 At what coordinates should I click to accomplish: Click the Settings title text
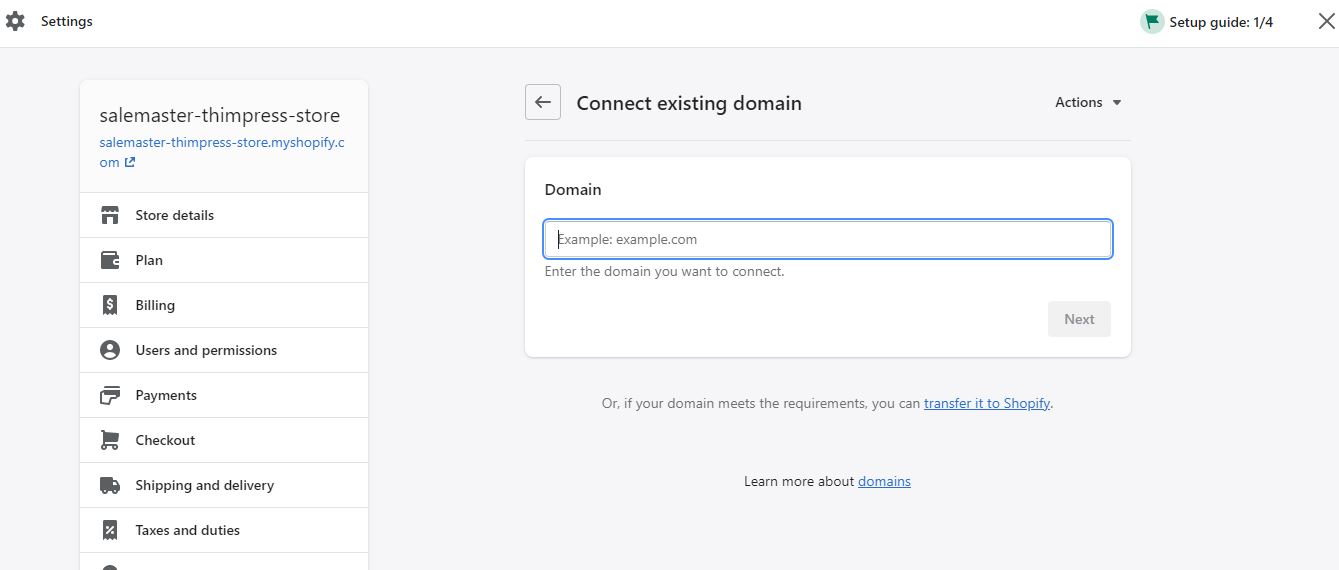[67, 21]
